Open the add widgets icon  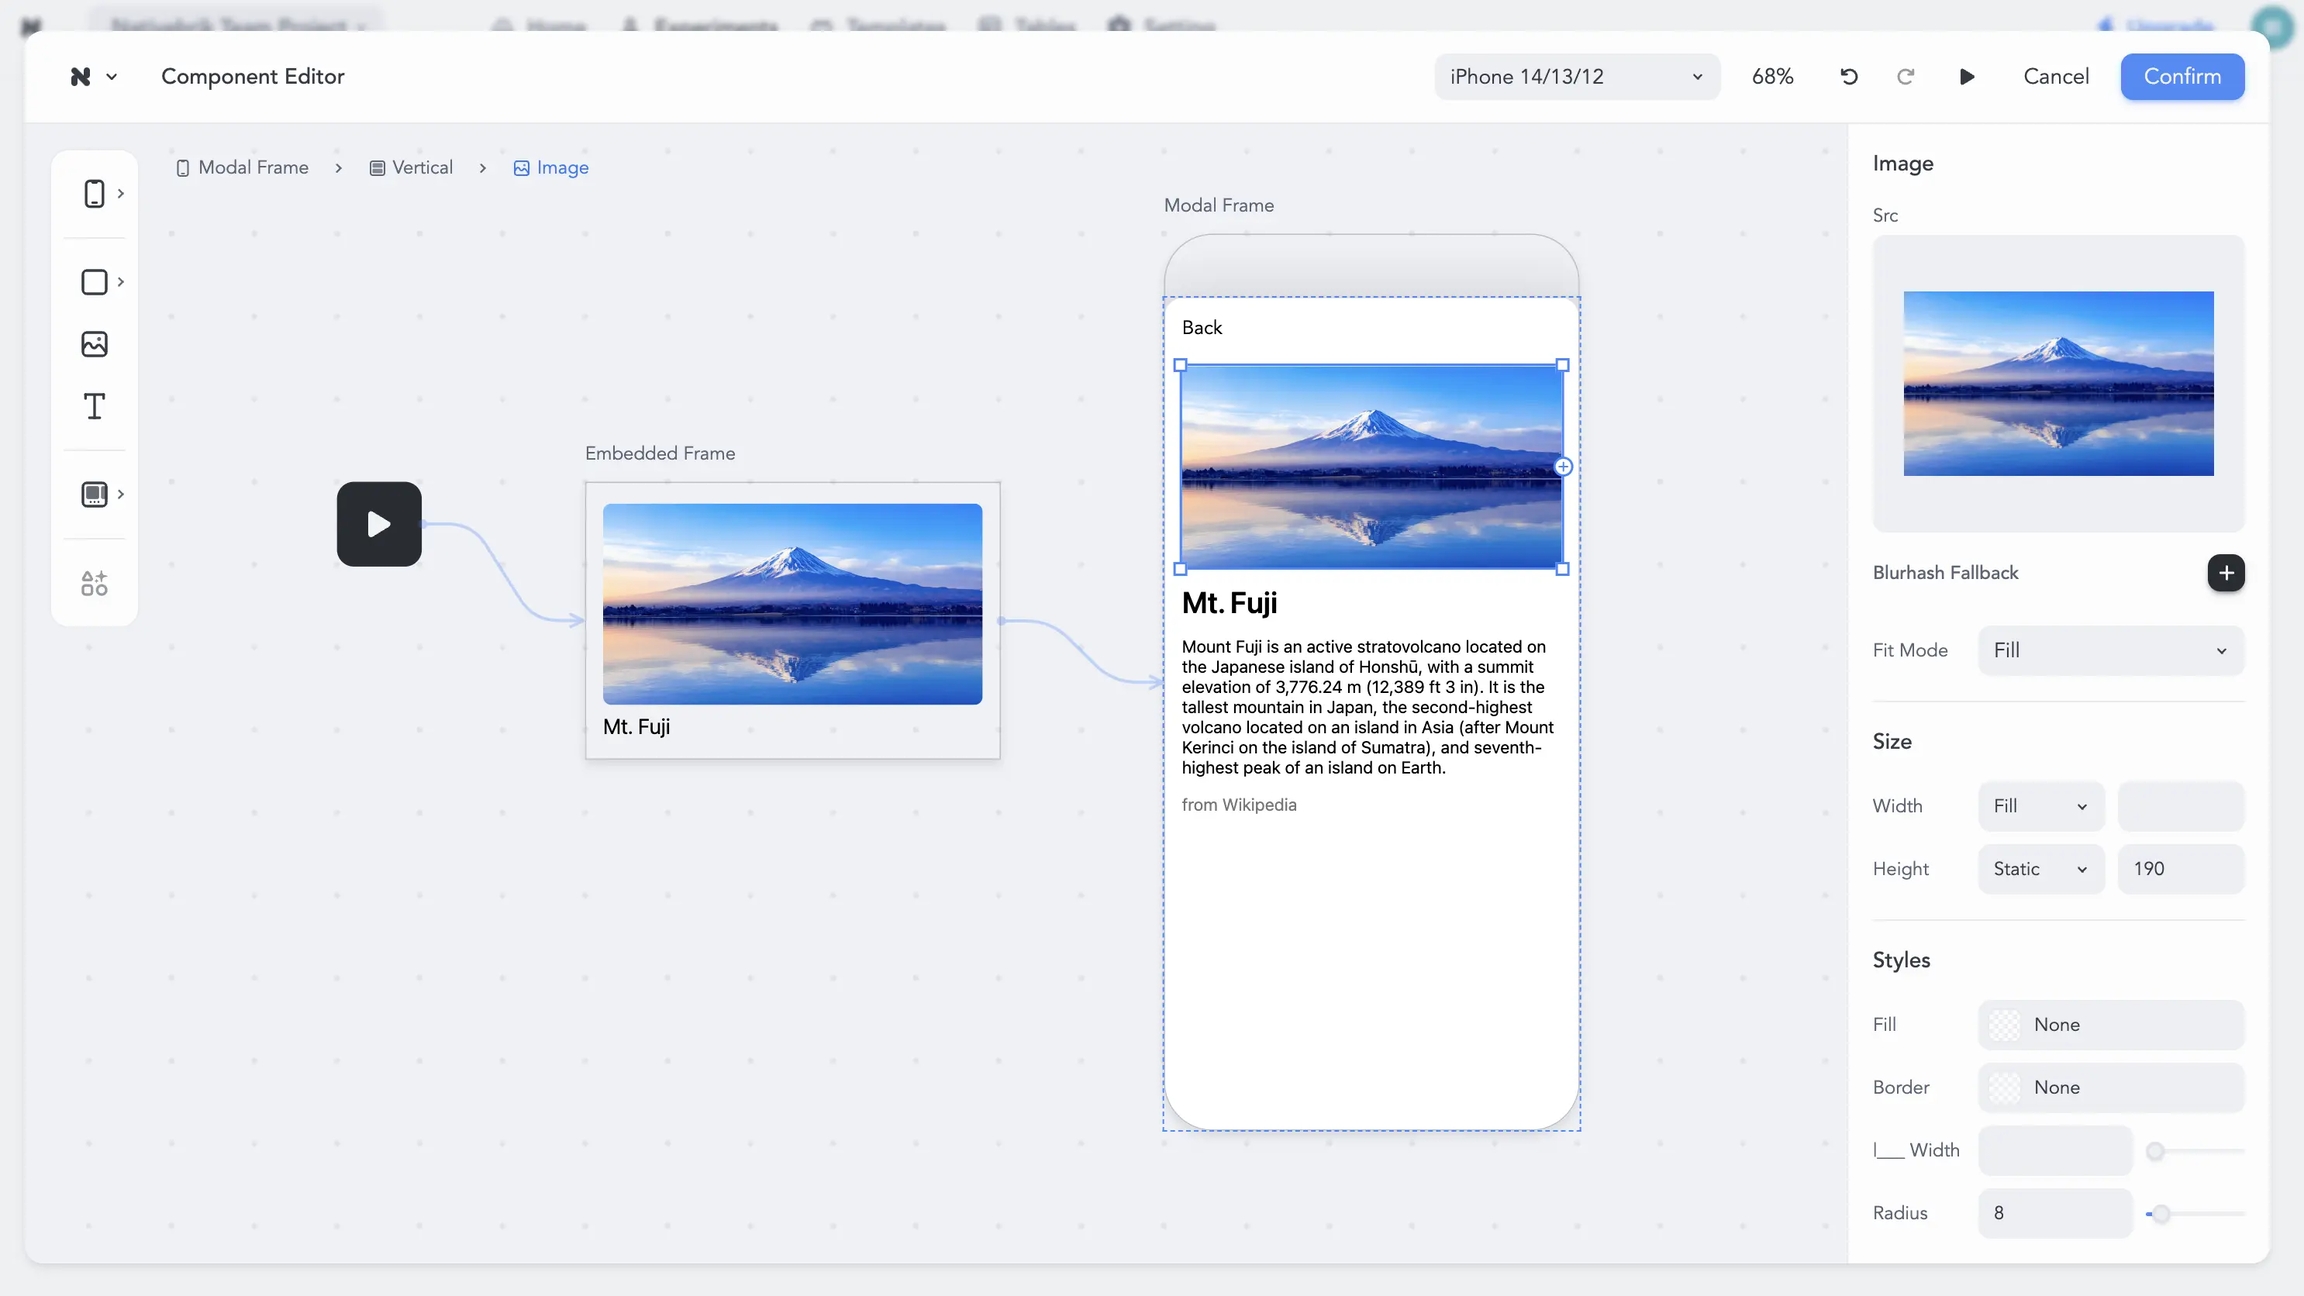point(94,583)
